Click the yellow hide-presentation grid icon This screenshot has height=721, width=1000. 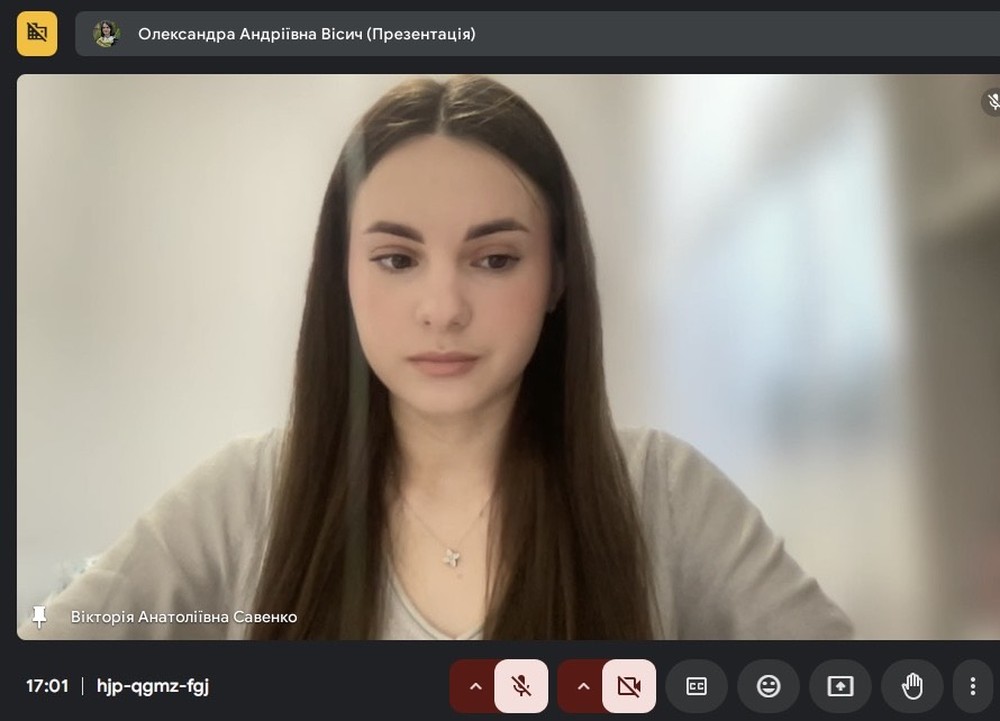pyautogui.click(x=37, y=33)
